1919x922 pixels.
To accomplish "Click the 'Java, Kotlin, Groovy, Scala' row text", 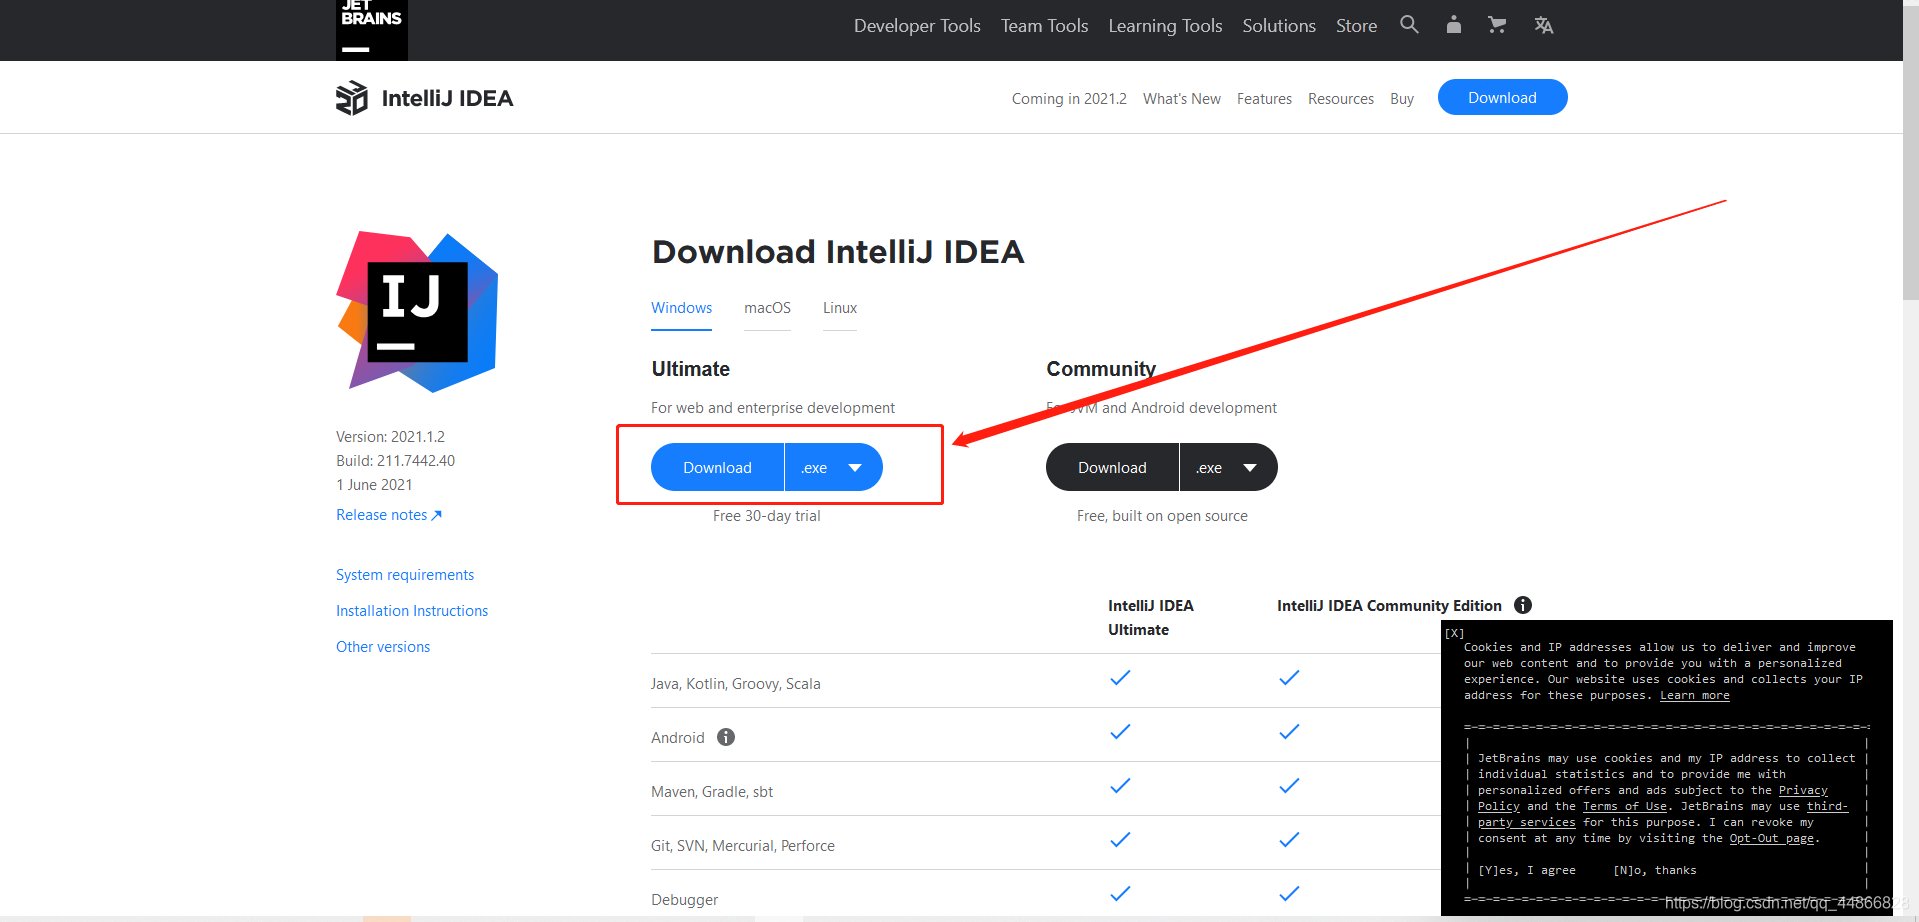I will (735, 684).
